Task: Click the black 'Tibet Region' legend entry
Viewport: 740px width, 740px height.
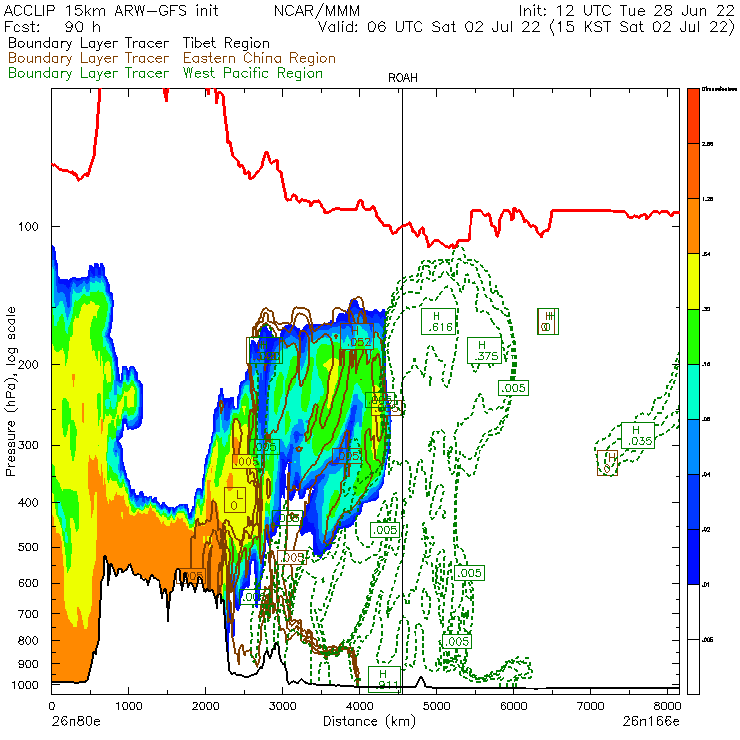Action: 226,43
